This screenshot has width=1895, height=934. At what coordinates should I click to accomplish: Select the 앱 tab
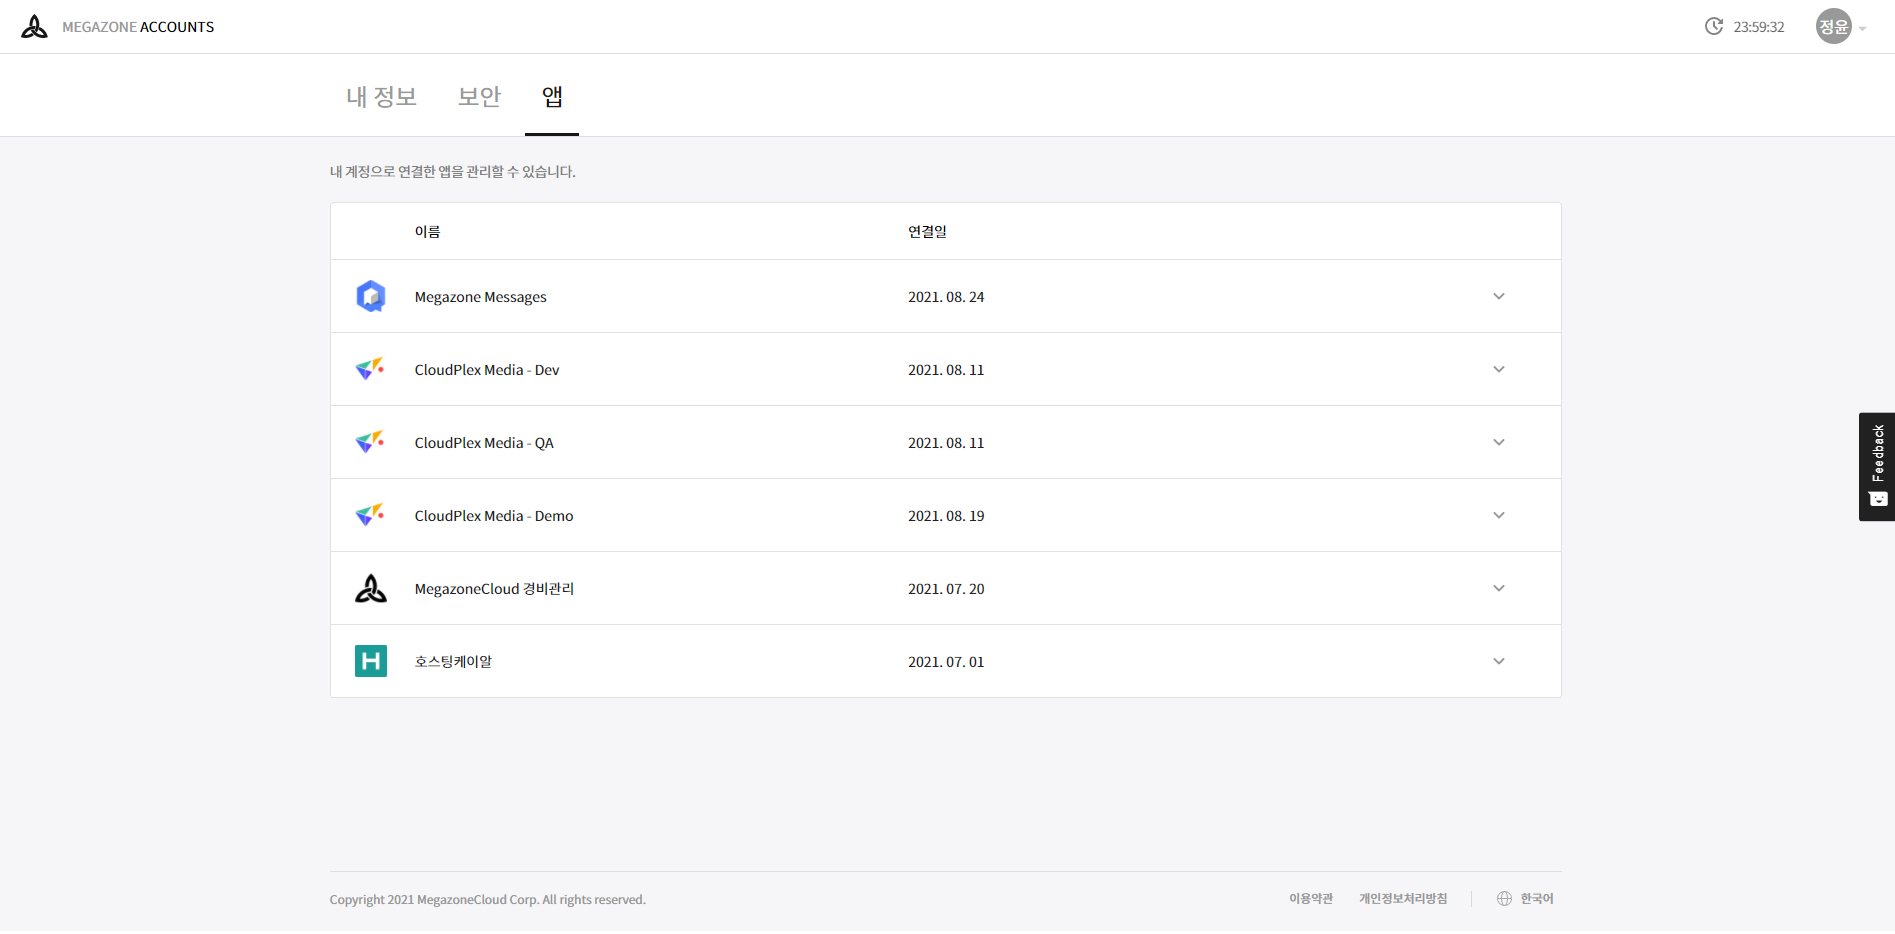point(552,96)
